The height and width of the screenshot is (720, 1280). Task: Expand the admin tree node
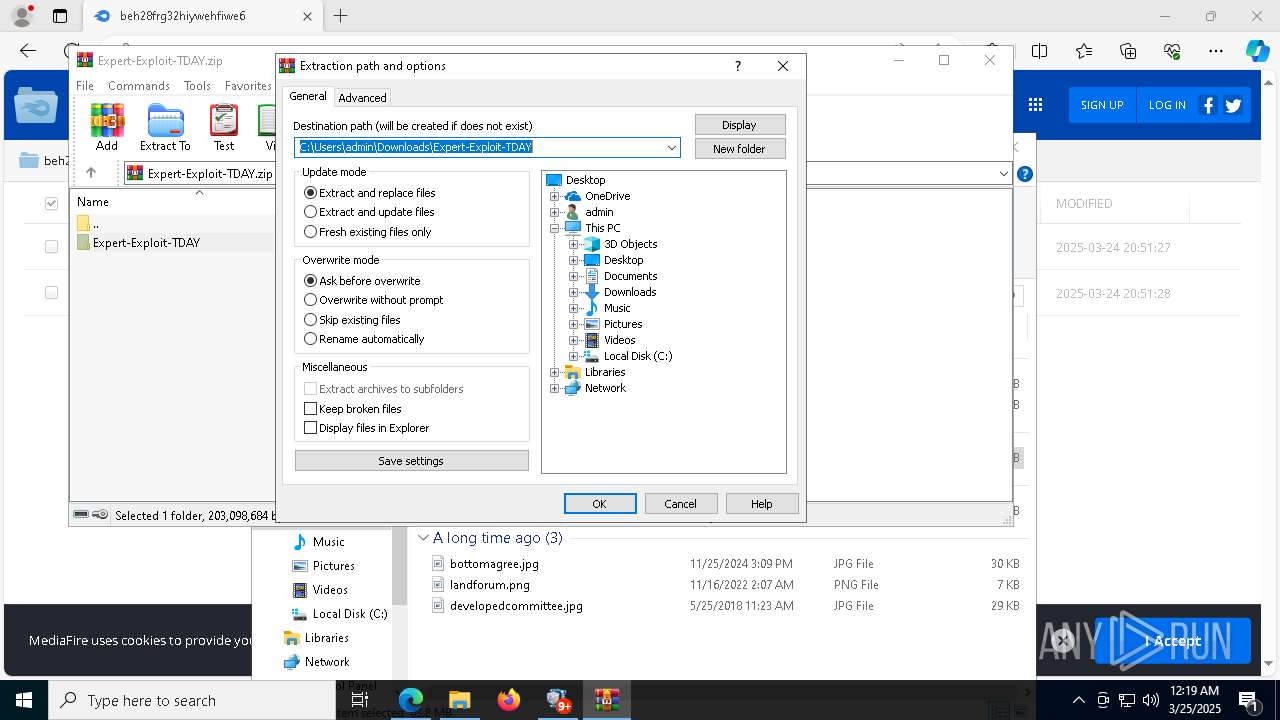click(x=555, y=212)
